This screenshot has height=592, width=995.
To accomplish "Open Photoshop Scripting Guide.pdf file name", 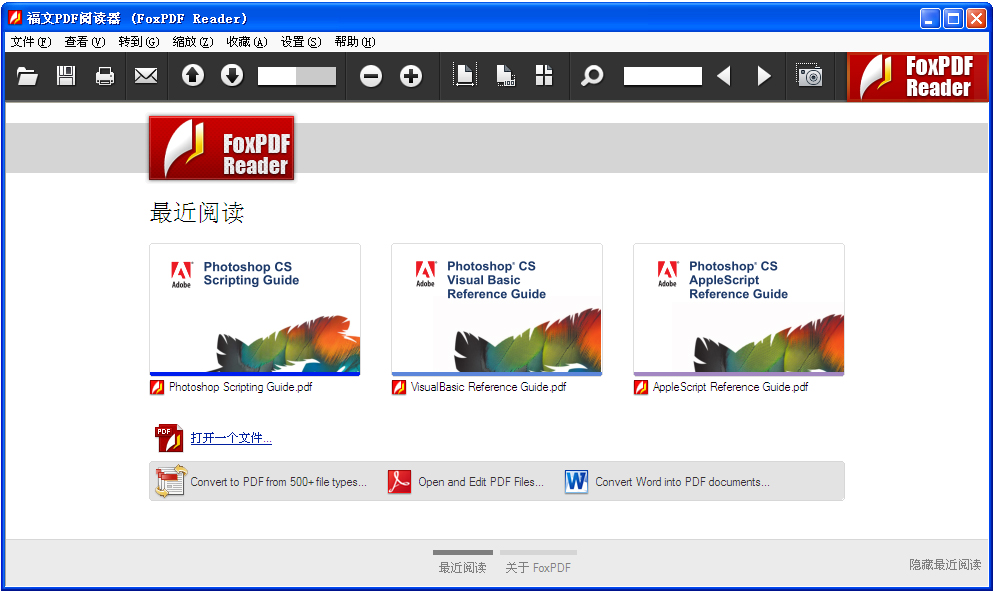I will click(241, 387).
